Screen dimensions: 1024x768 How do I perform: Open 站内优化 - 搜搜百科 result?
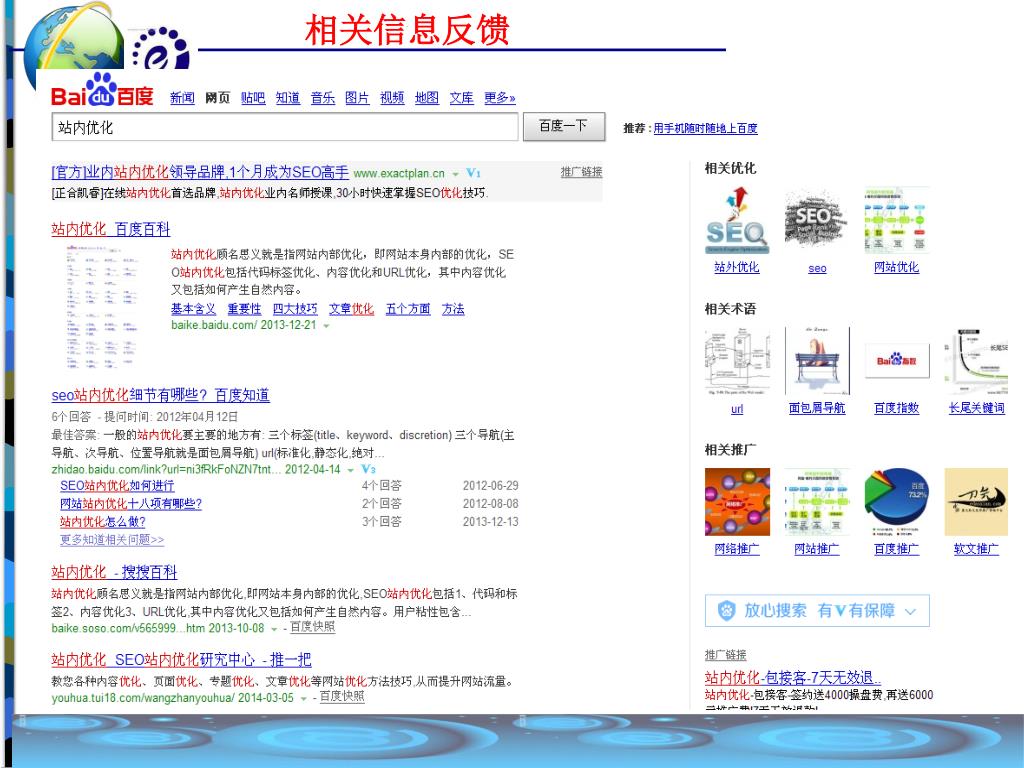pyautogui.click(x=114, y=572)
